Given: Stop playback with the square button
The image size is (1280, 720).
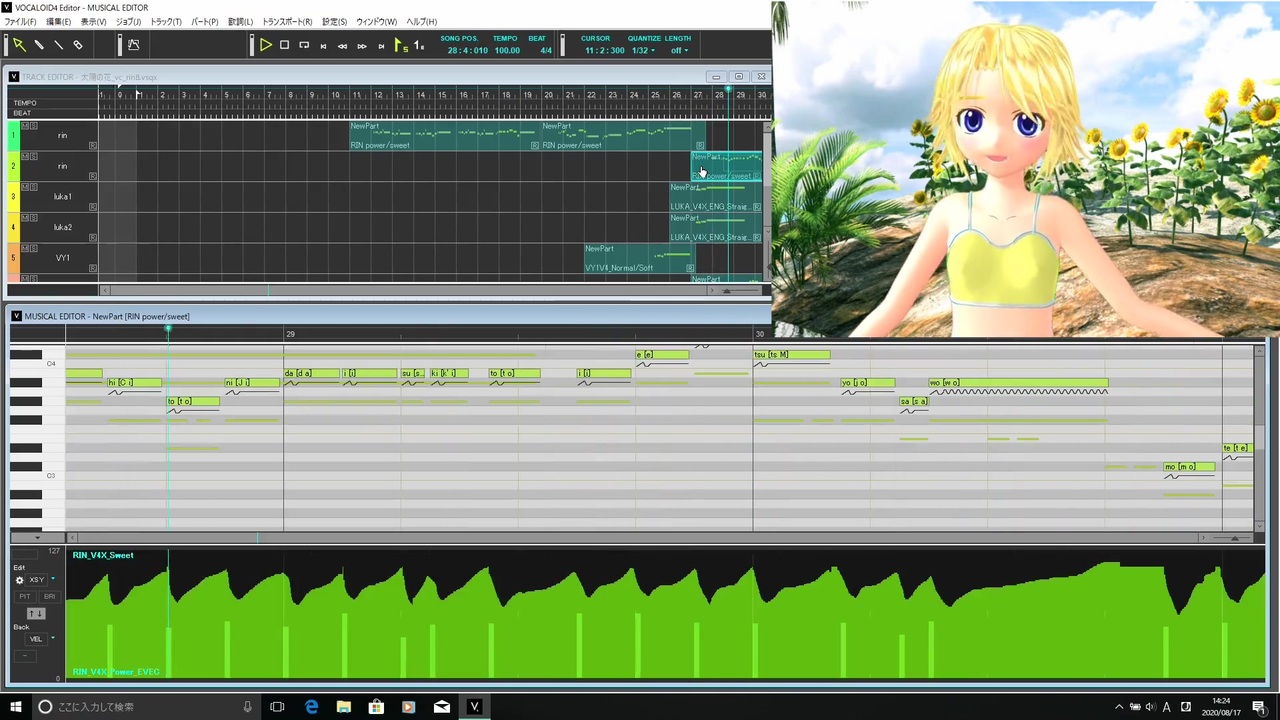Looking at the screenshot, I should point(285,45).
